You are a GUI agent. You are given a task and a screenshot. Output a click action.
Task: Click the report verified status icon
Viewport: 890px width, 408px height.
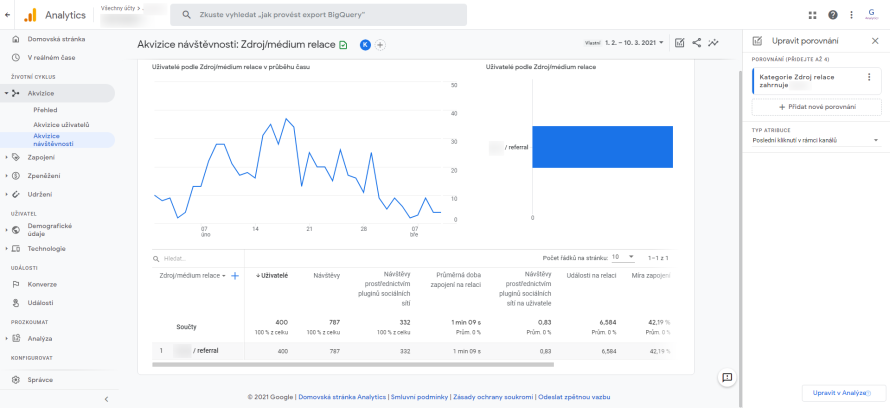click(343, 45)
